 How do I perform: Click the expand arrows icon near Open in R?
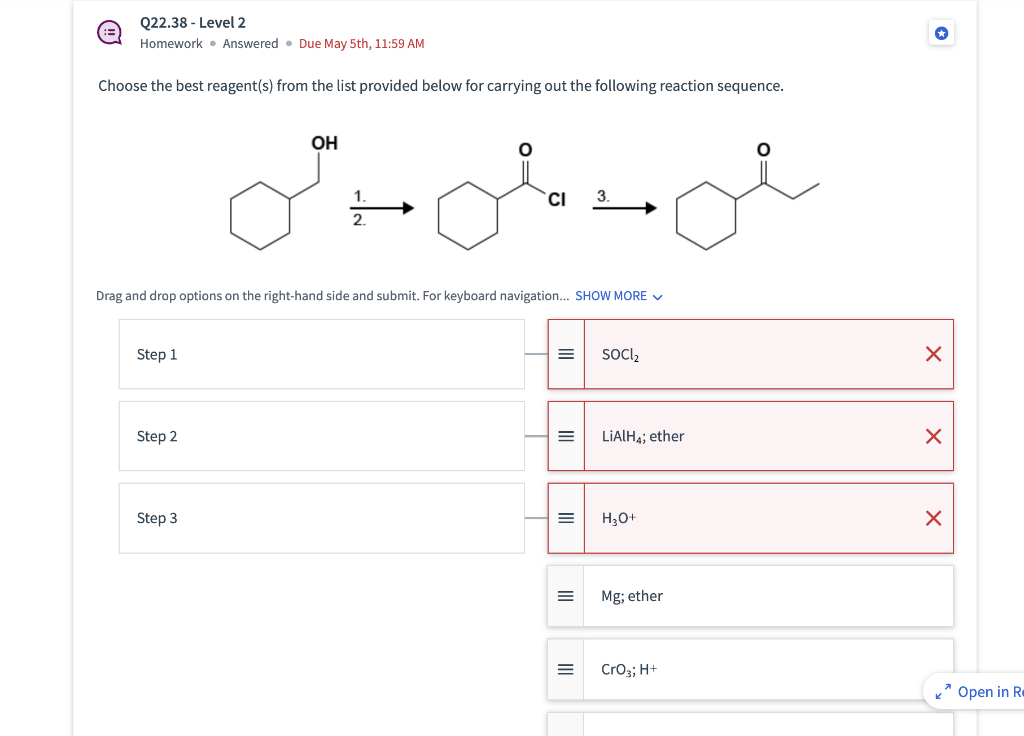coord(941,691)
